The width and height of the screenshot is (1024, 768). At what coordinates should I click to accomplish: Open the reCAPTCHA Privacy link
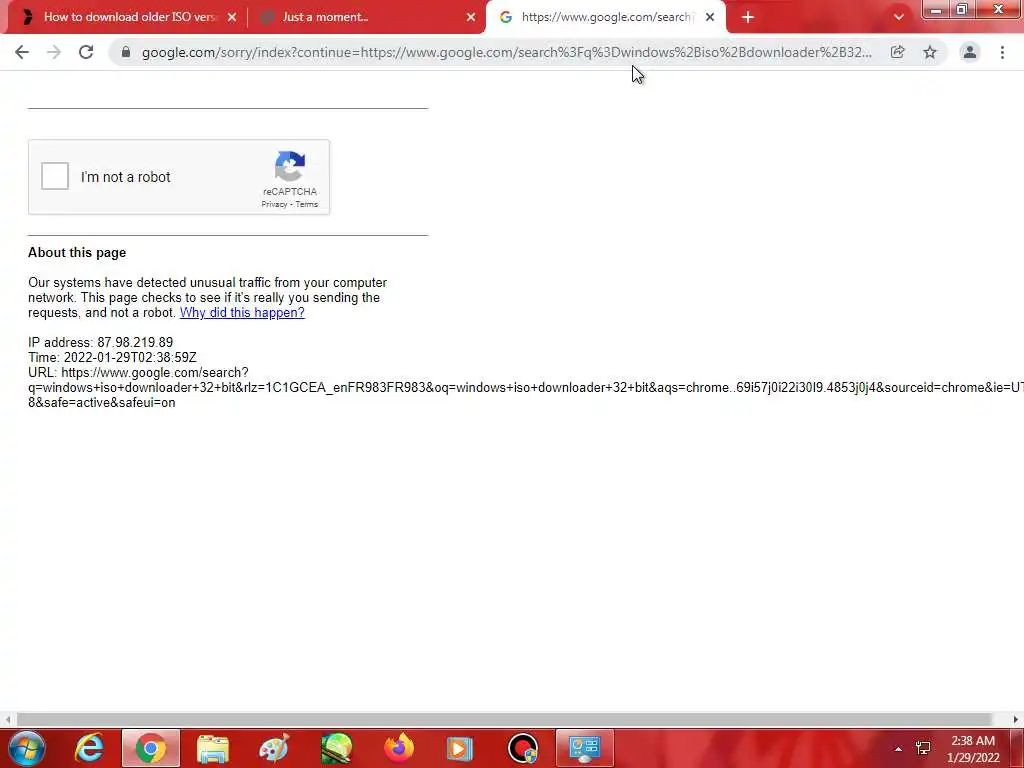point(274,204)
